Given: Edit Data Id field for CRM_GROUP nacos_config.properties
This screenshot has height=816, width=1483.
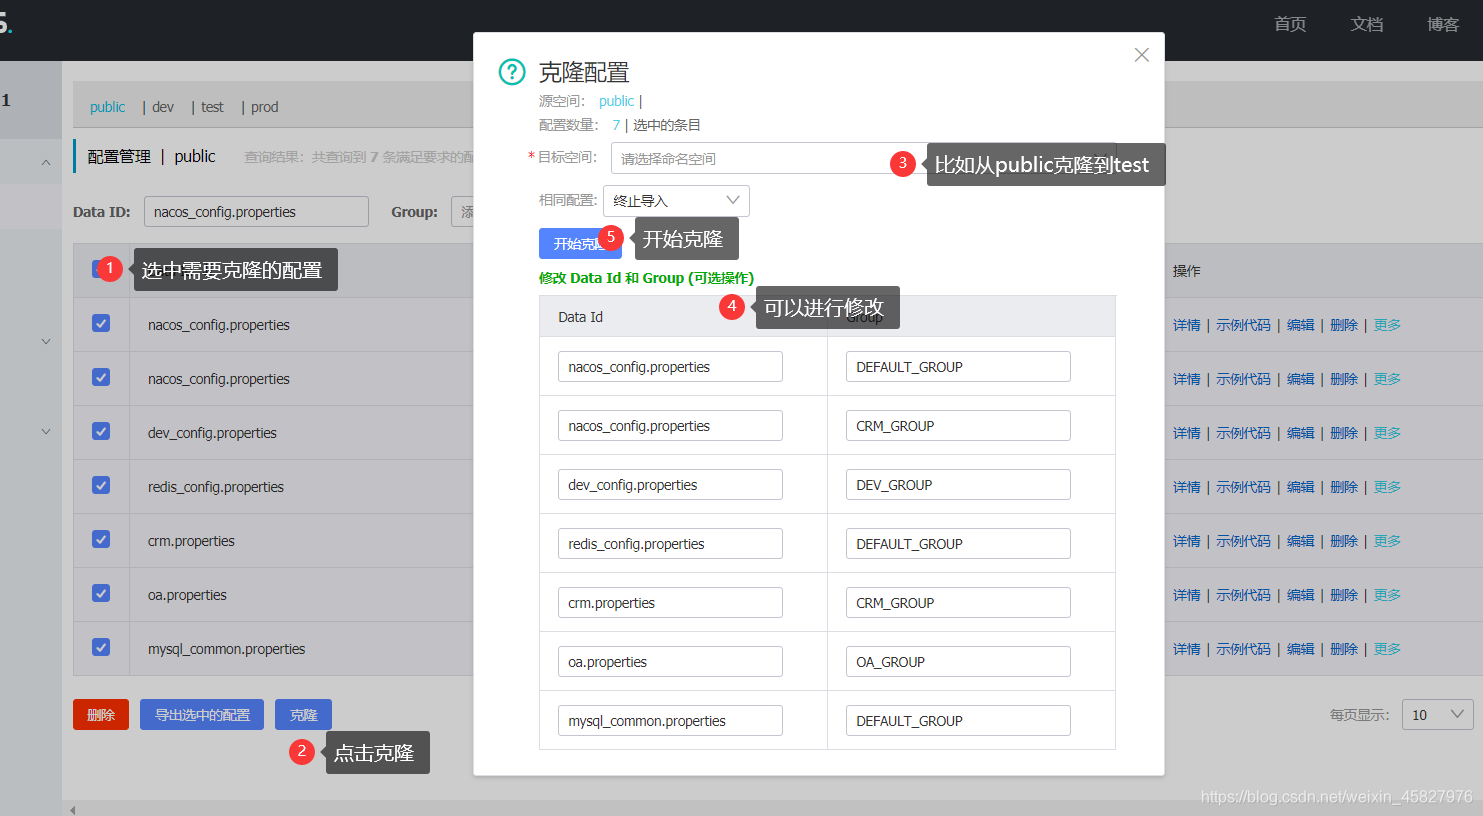Looking at the screenshot, I should coord(670,425).
